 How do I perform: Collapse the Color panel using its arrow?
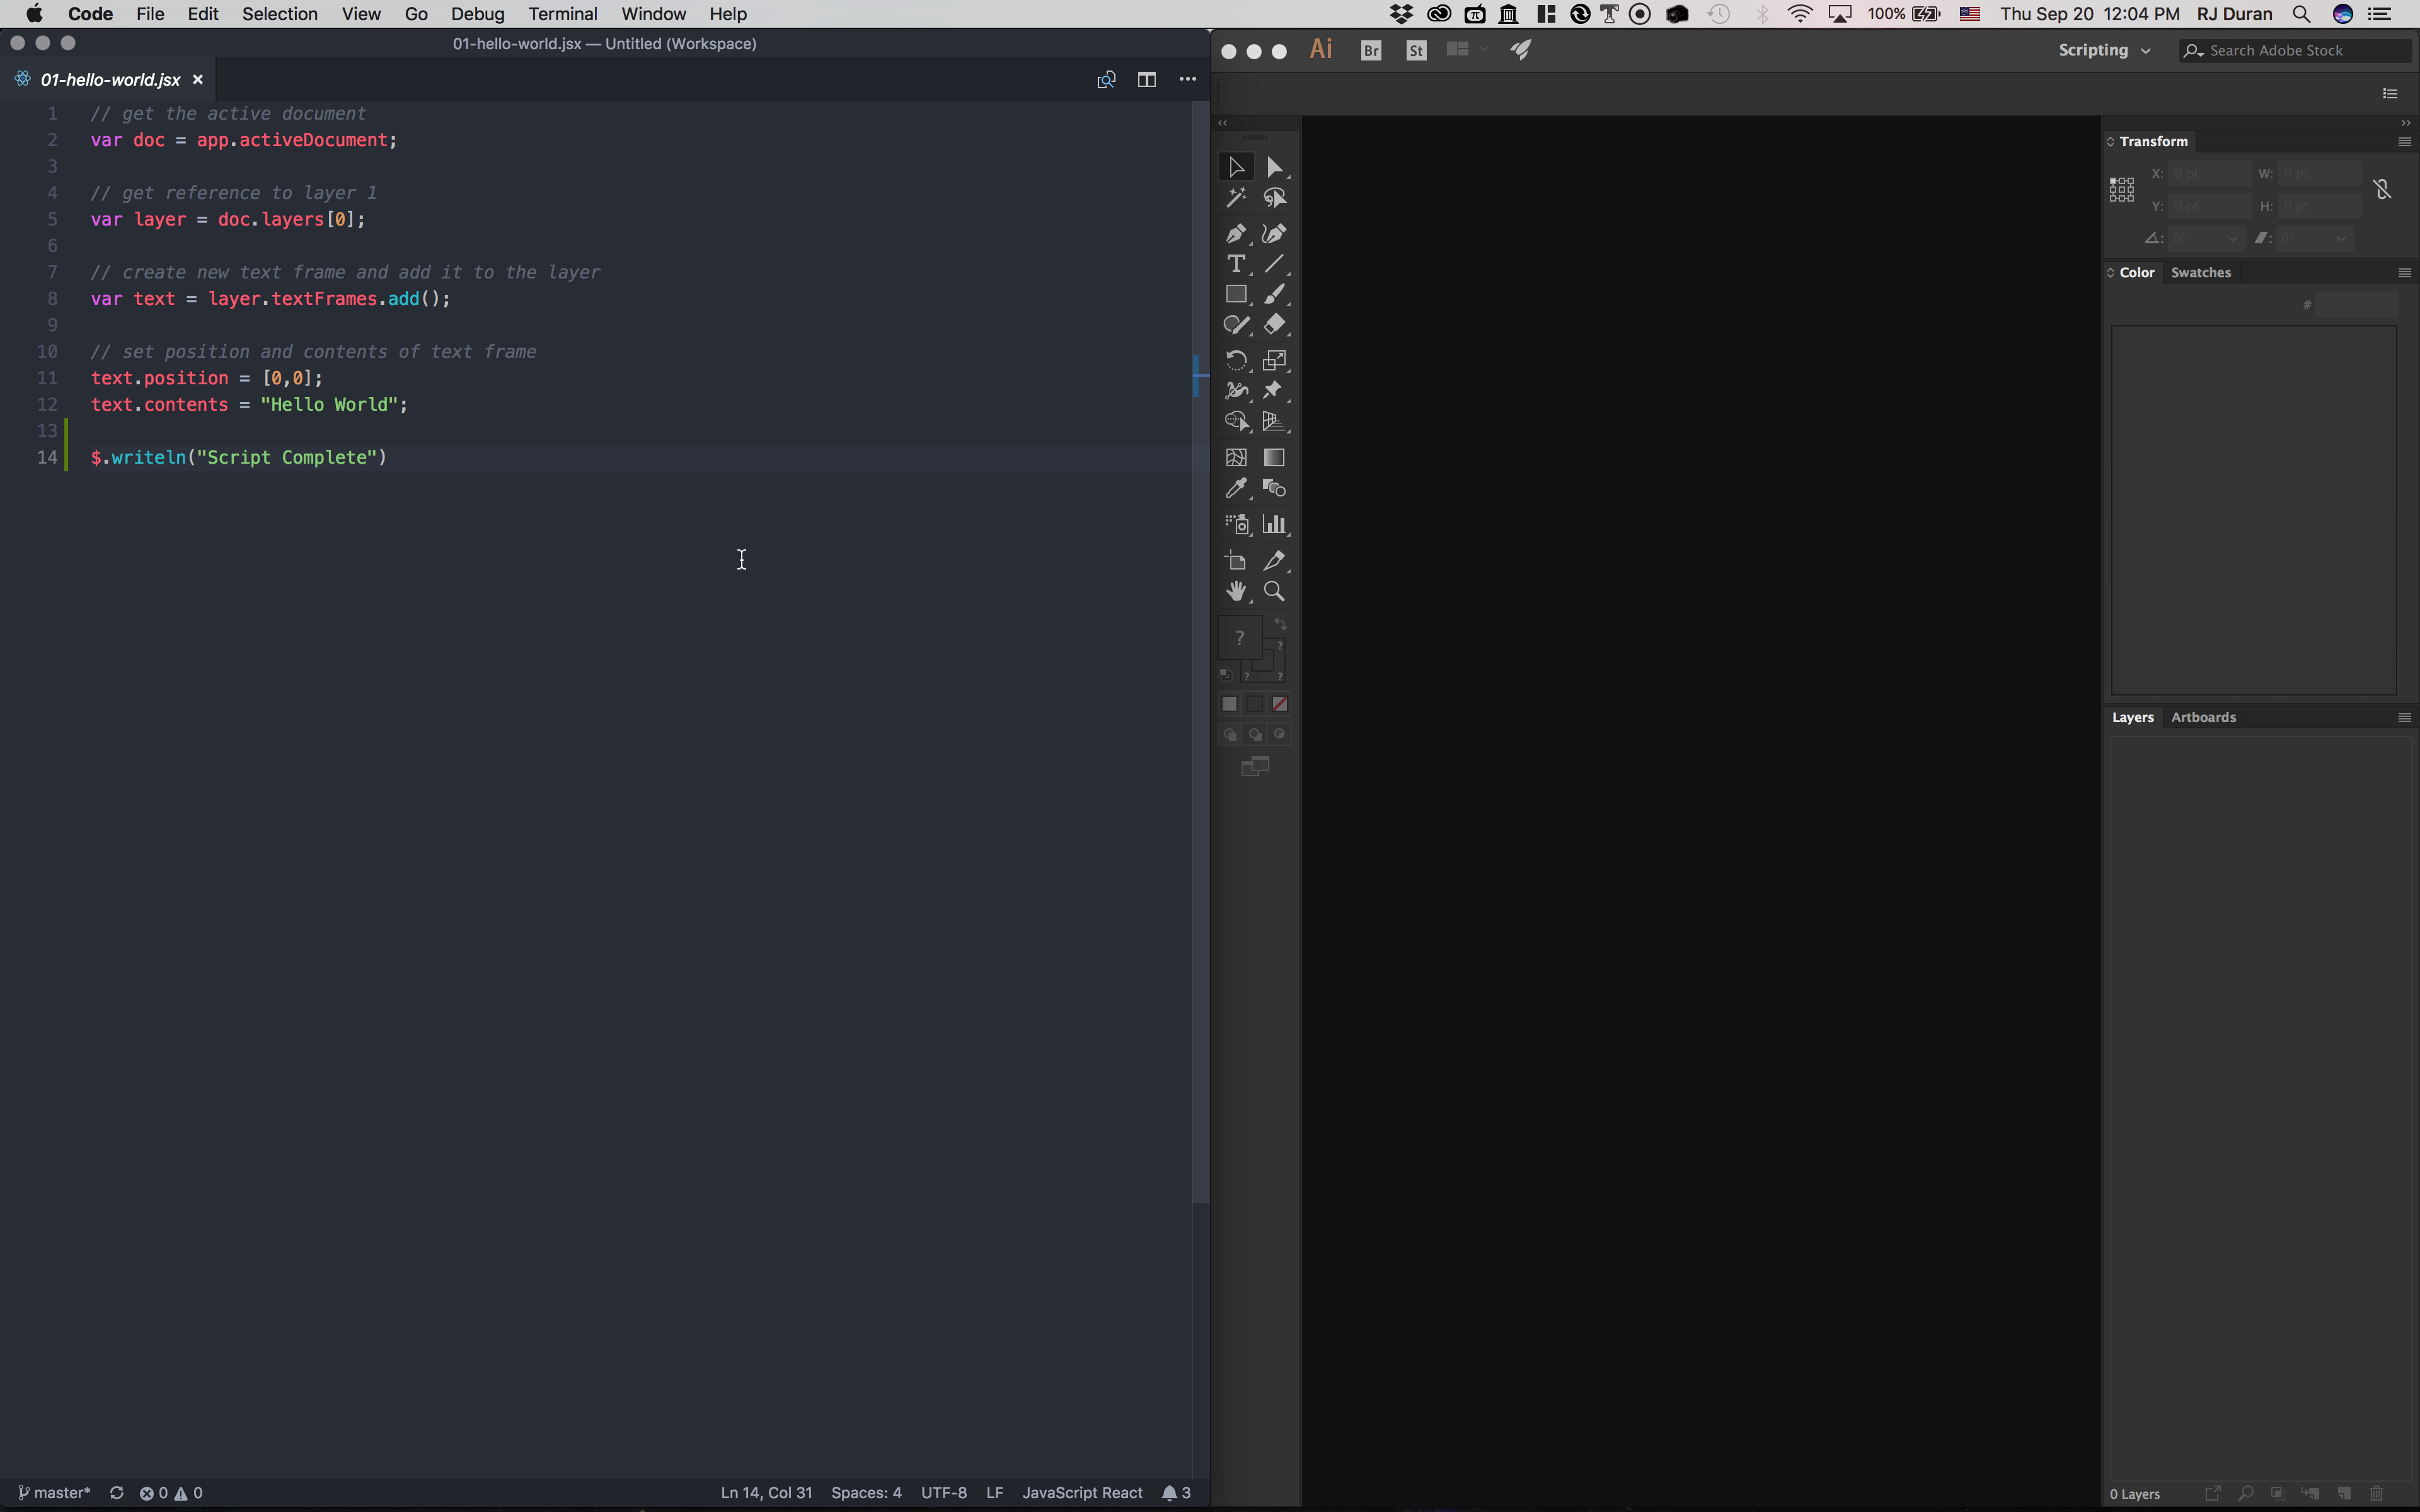tap(2110, 272)
